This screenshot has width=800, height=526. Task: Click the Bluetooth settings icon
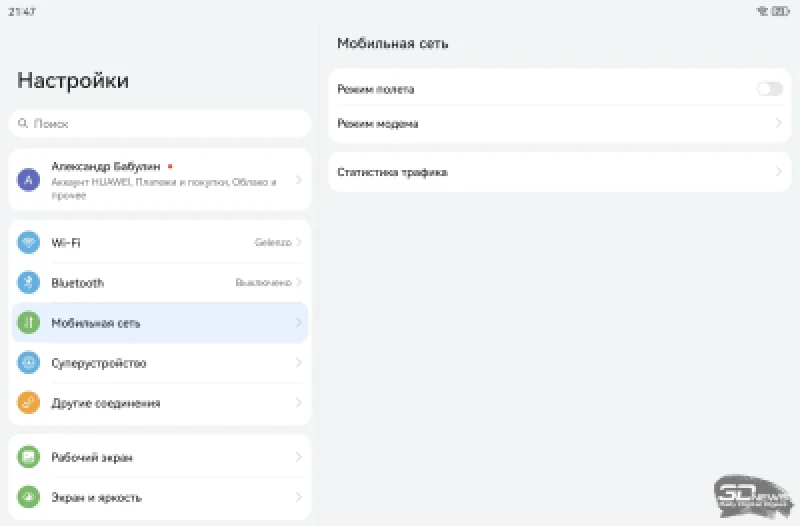coord(29,283)
